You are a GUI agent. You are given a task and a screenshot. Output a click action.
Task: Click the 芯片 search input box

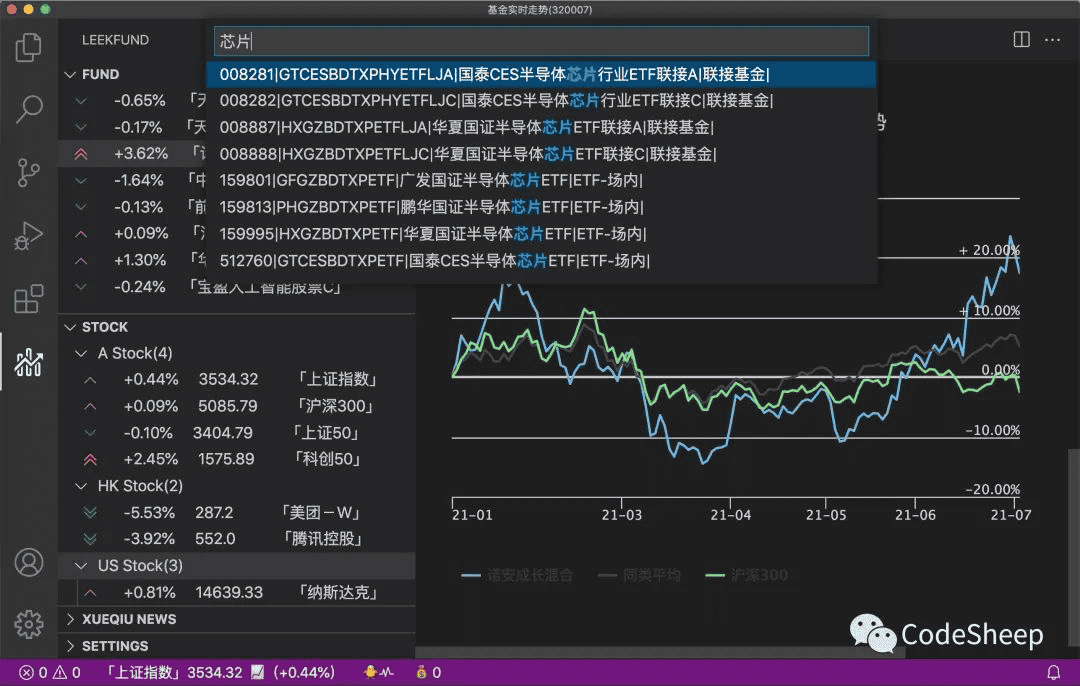[541, 41]
